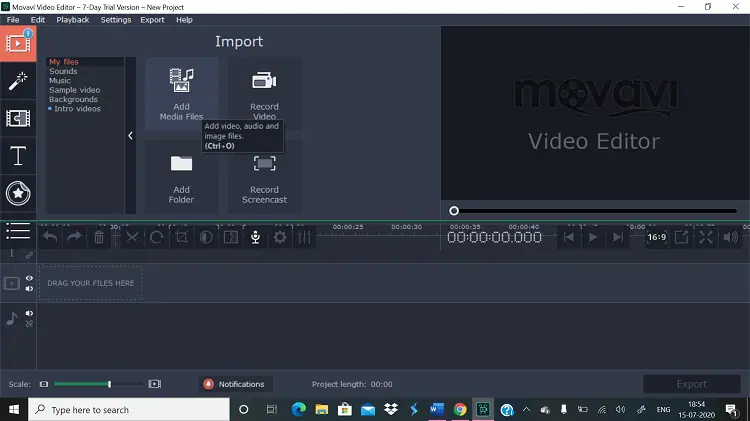
Task: Mute the video track speaker
Action: click(29, 288)
